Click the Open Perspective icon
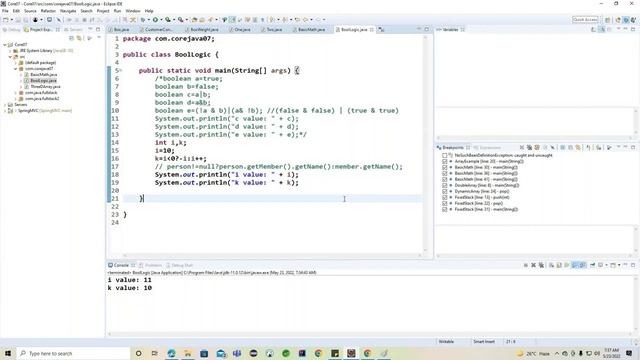 pos(607,20)
